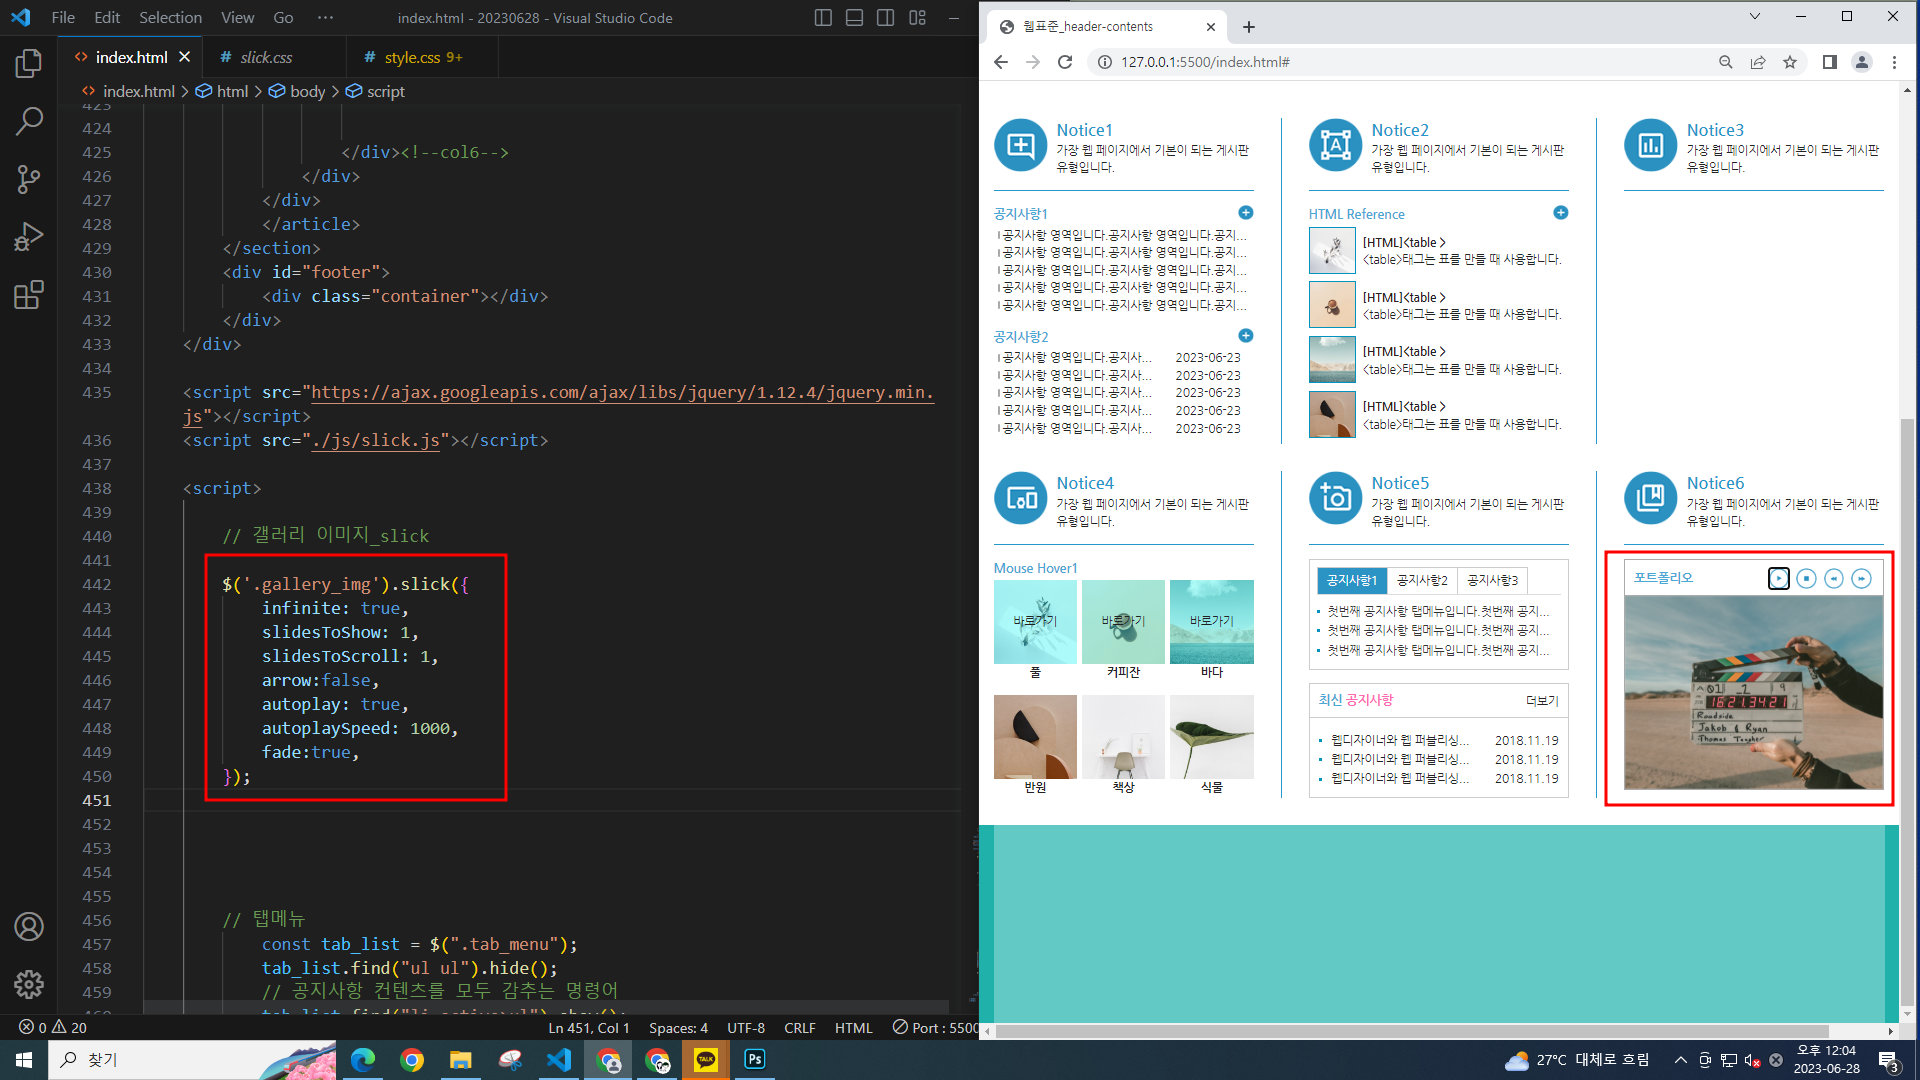Open Chrome tab search dropdown chevron
The image size is (1920, 1080).
[1754, 17]
